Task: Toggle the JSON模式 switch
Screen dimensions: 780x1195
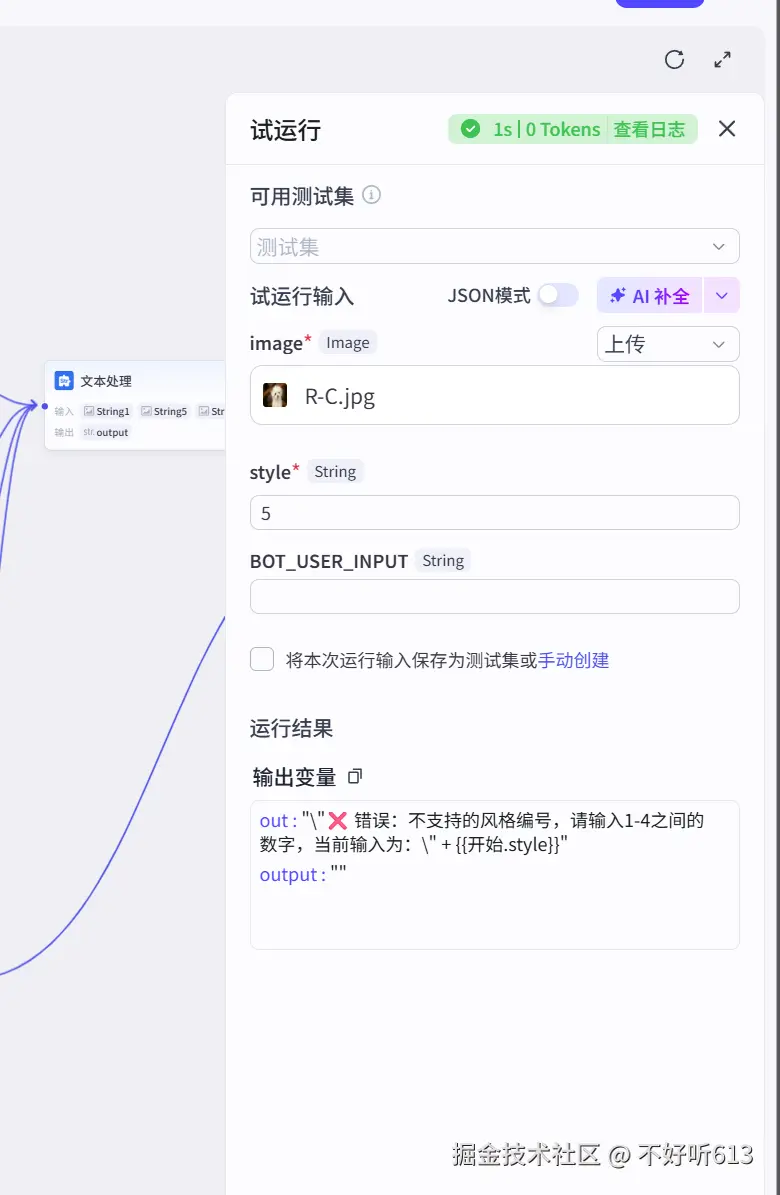Action: point(557,295)
